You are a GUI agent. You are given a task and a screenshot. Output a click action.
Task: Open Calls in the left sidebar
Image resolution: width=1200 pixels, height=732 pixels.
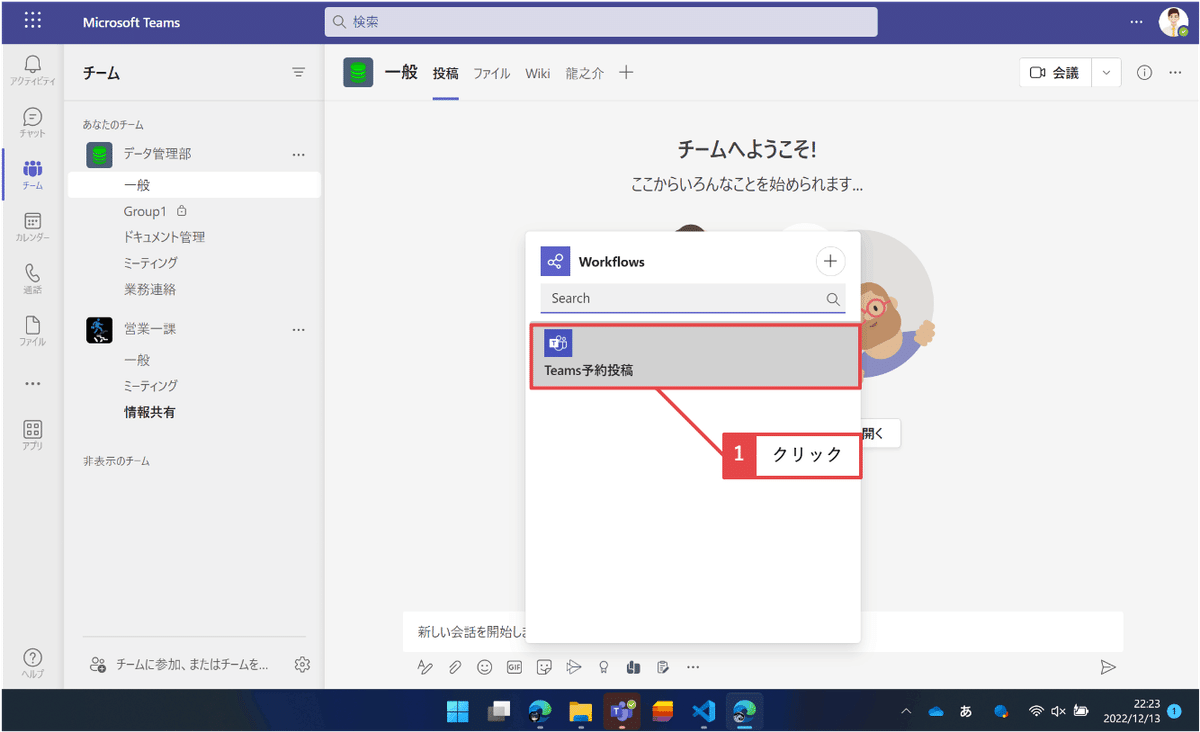tap(33, 279)
